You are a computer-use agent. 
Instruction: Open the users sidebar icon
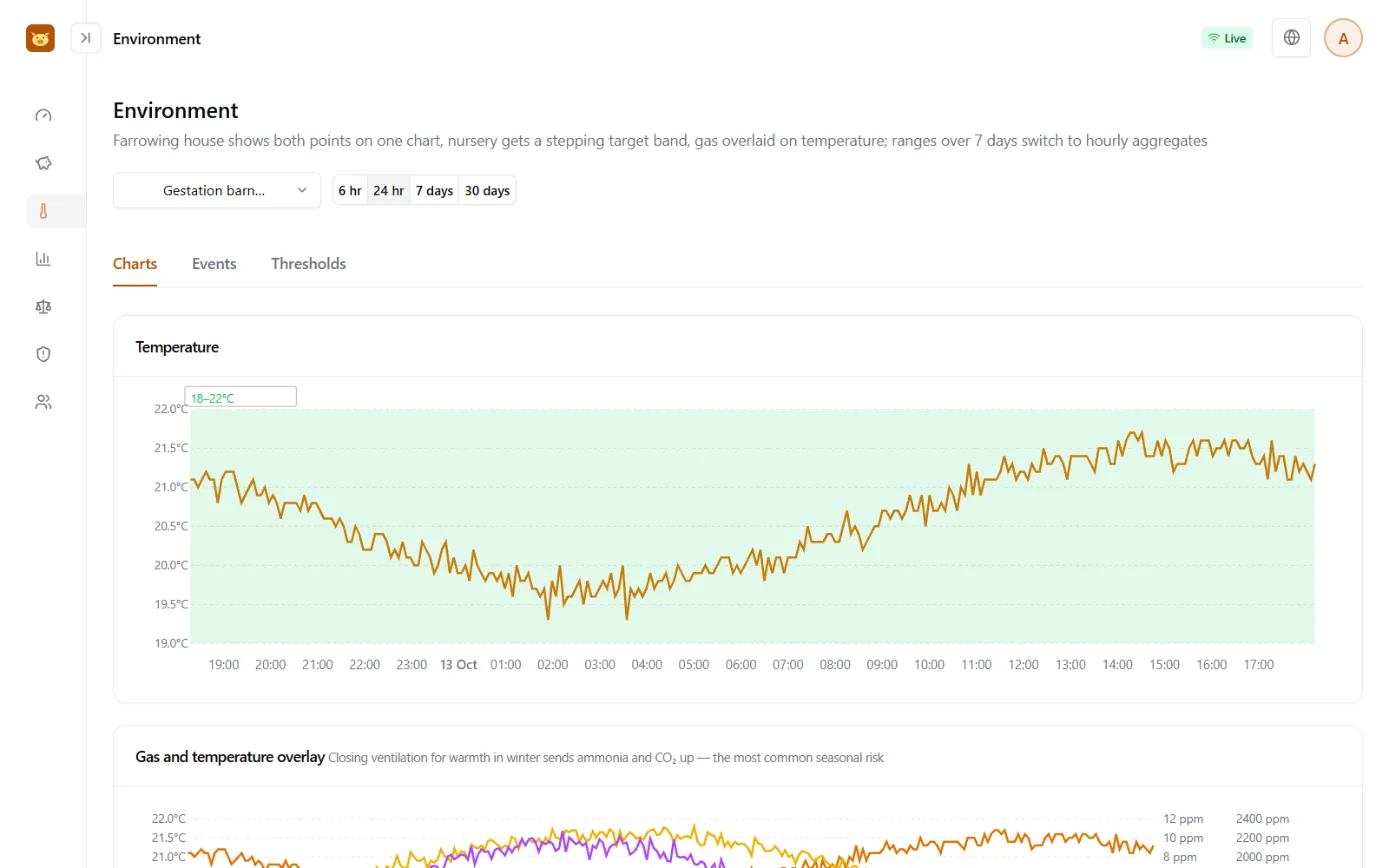click(43, 402)
